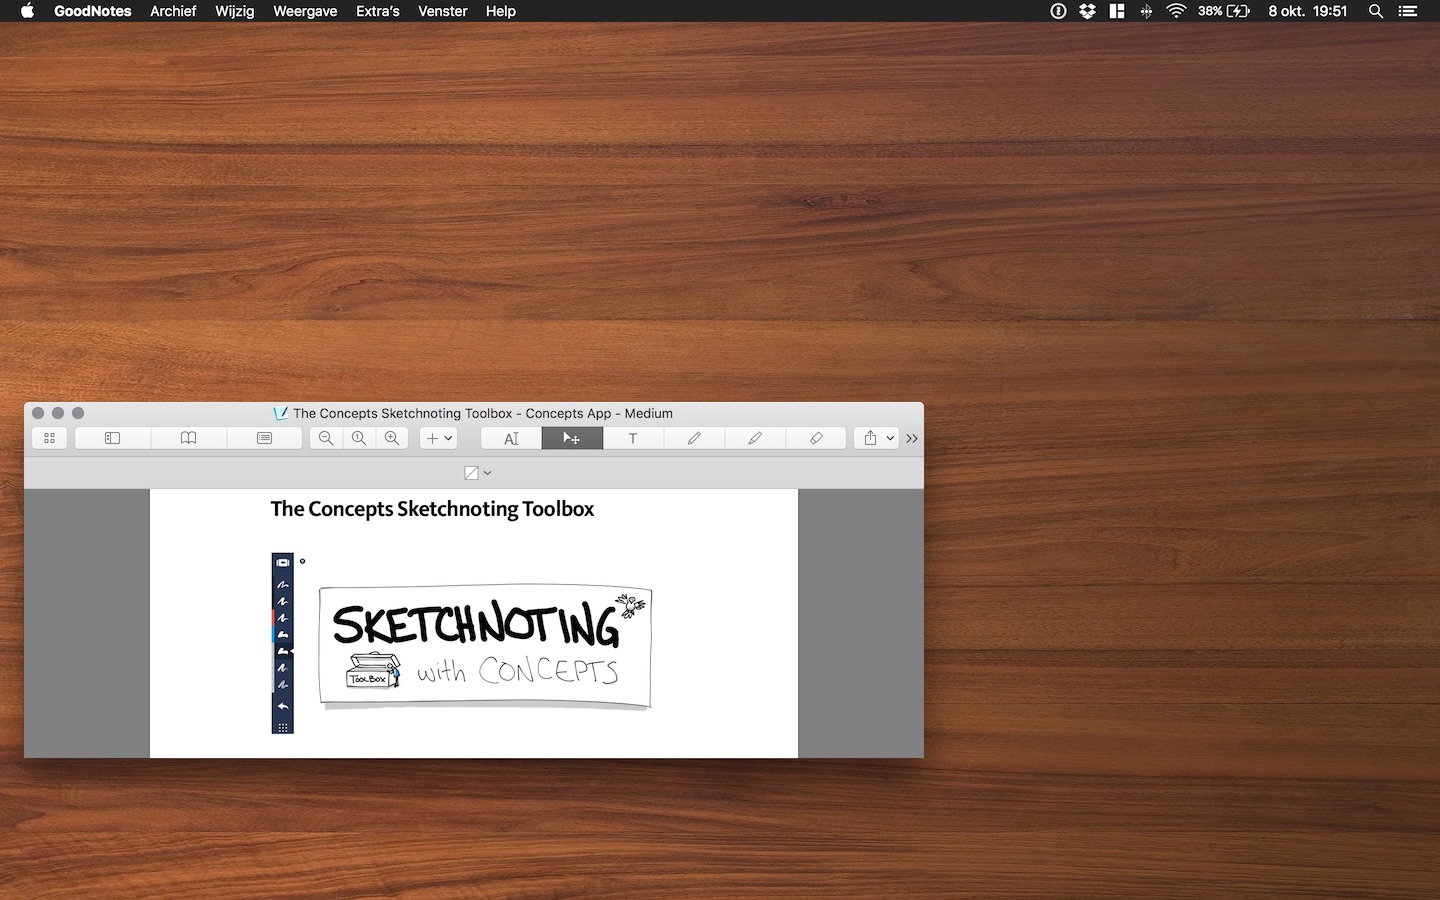Image resolution: width=1440 pixels, height=900 pixels.
Task: Select the text box T tool
Action: [x=633, y=438]
